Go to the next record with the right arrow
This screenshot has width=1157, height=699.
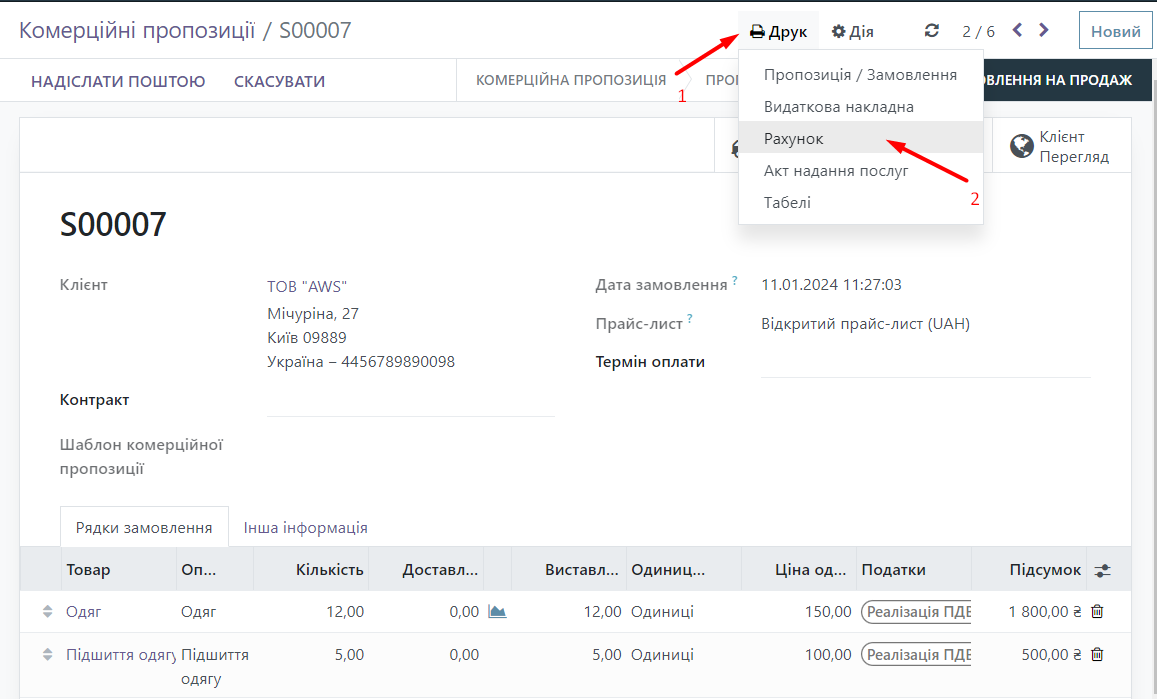(x=1044, y=30)
